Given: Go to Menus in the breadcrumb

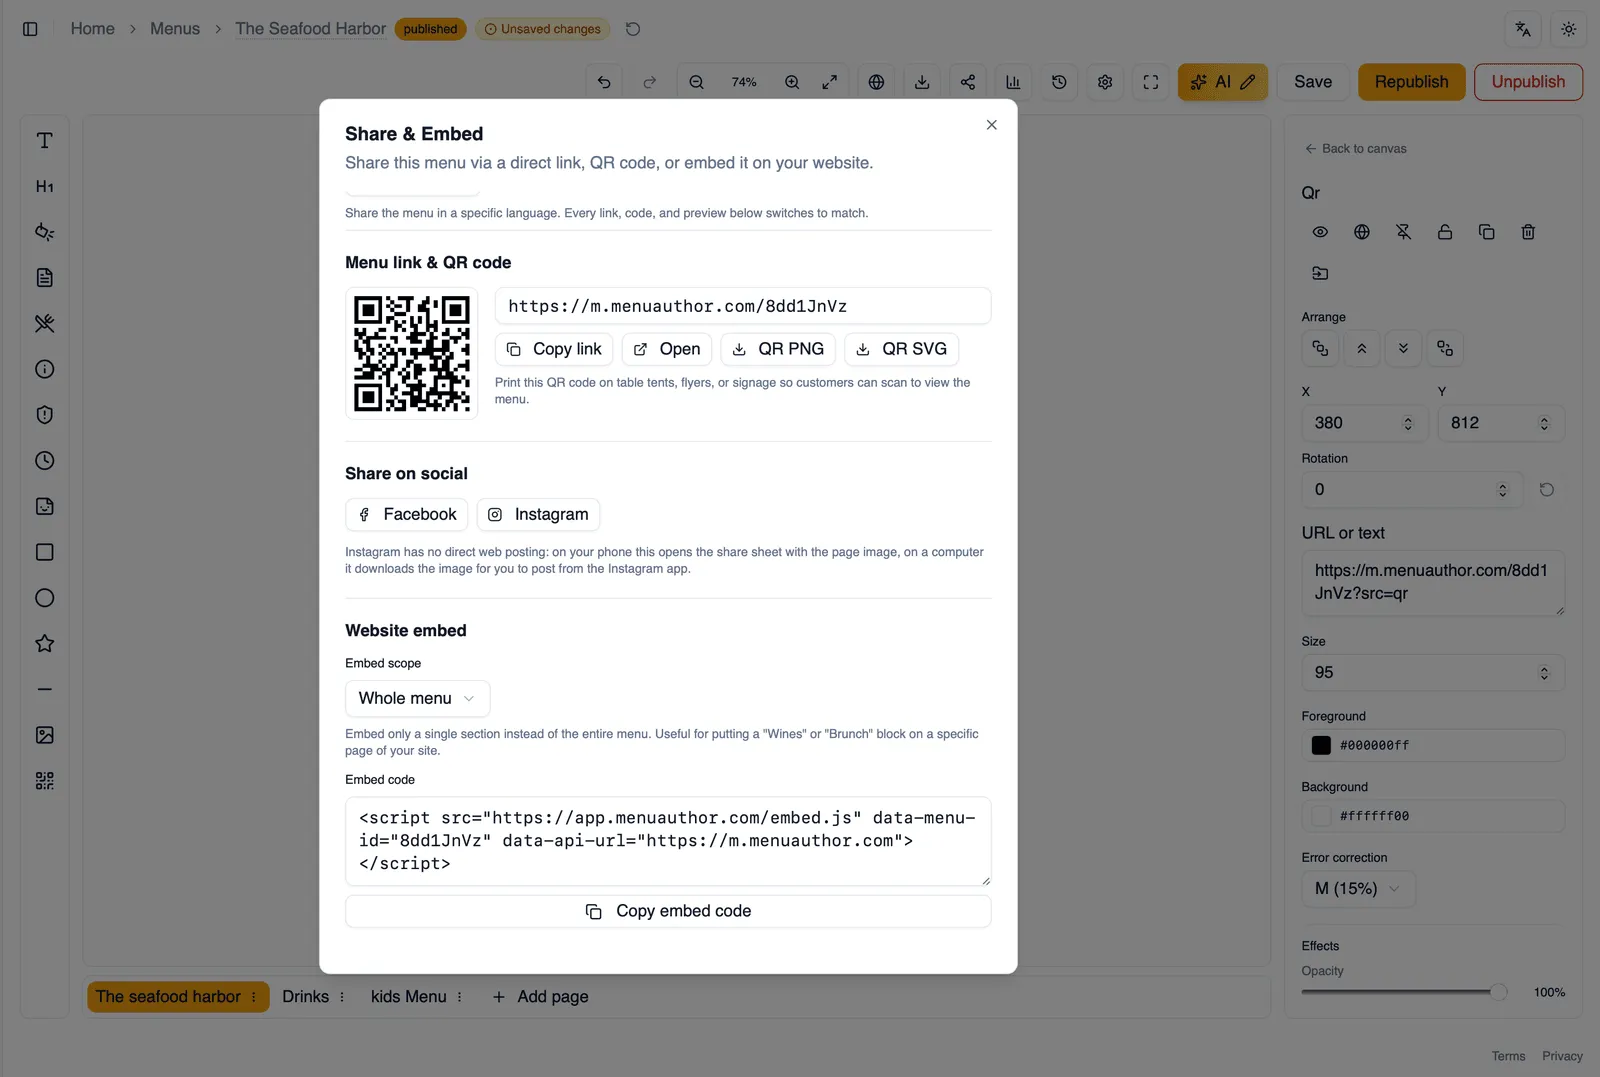Looking at the screenshot, I should [x=175, y=29].
